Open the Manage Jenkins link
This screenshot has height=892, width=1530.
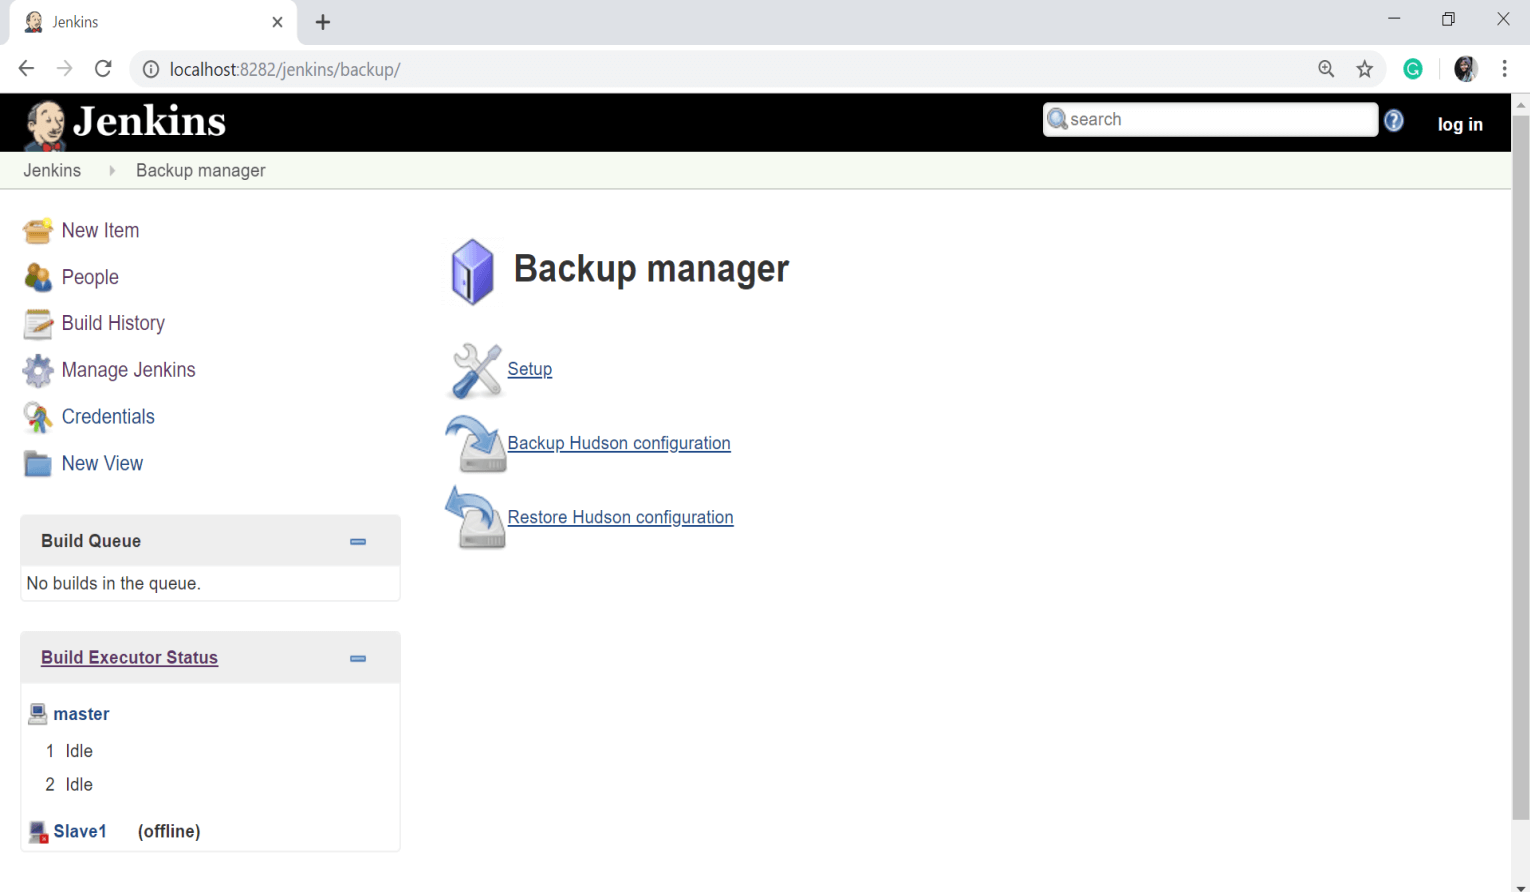point(128,370)
